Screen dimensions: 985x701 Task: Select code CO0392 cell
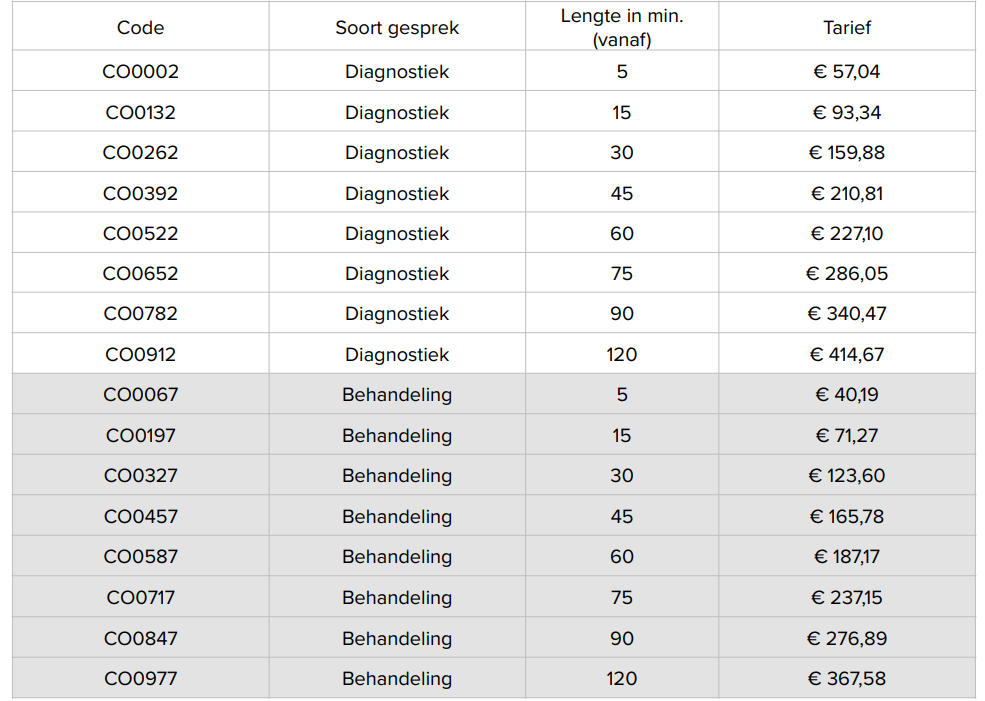(140, 193)
